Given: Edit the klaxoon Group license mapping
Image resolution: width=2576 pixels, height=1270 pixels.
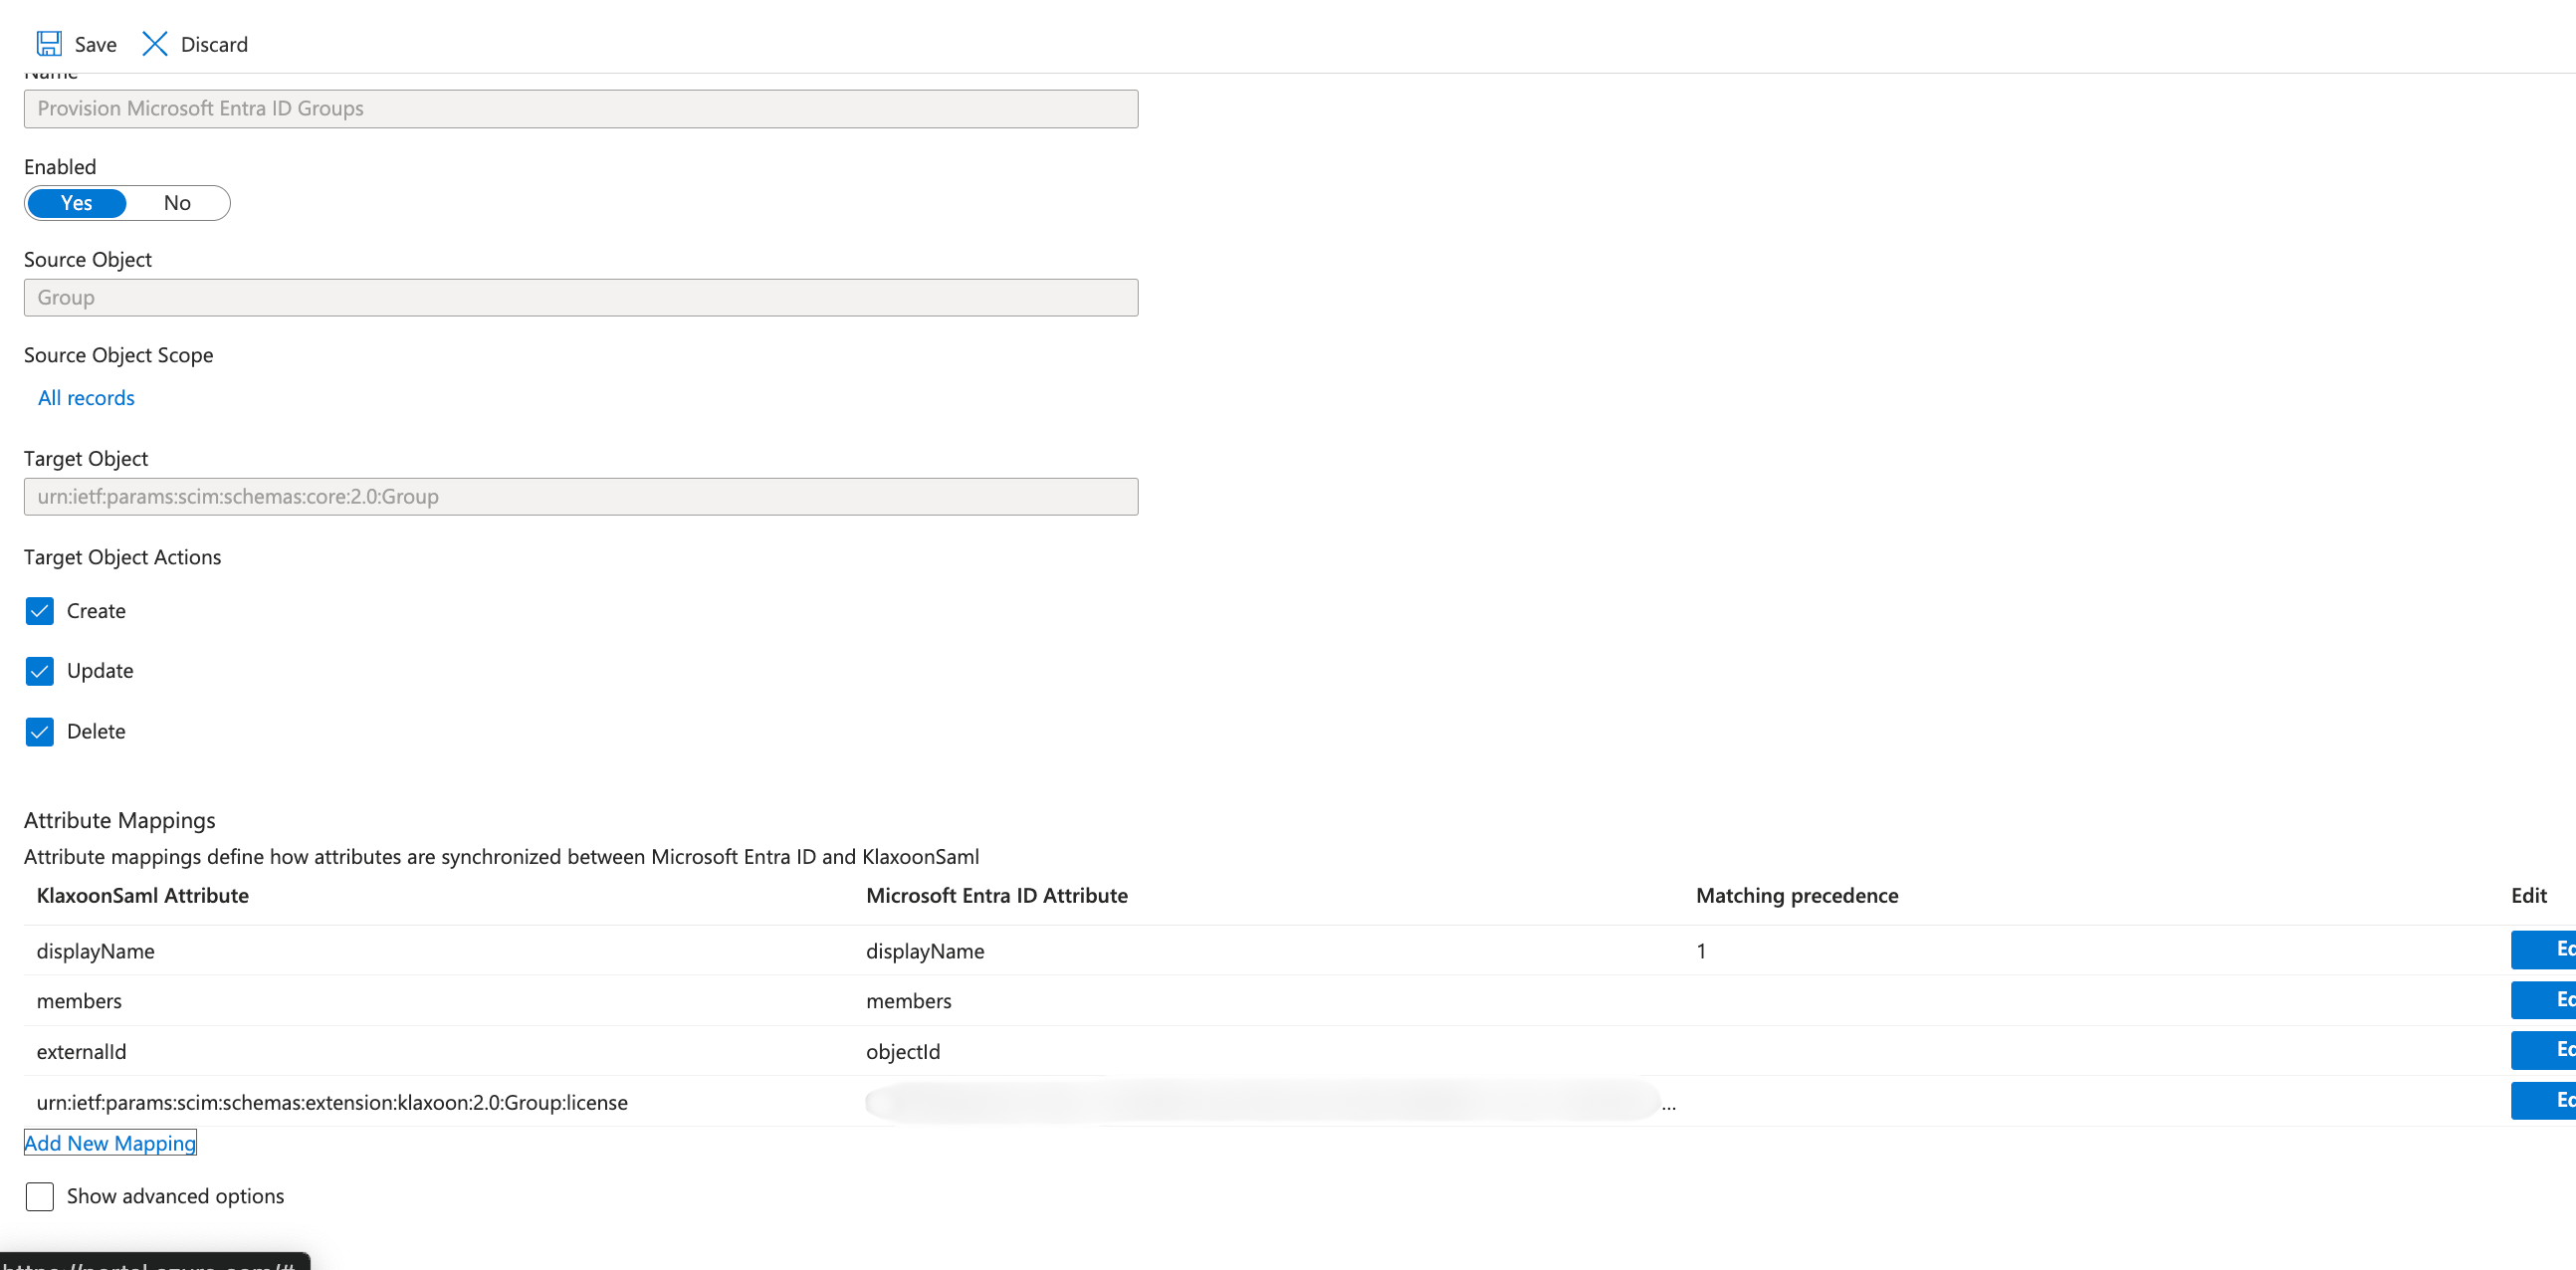Looking at the screenshot, I should [x=2545, y=1101].
